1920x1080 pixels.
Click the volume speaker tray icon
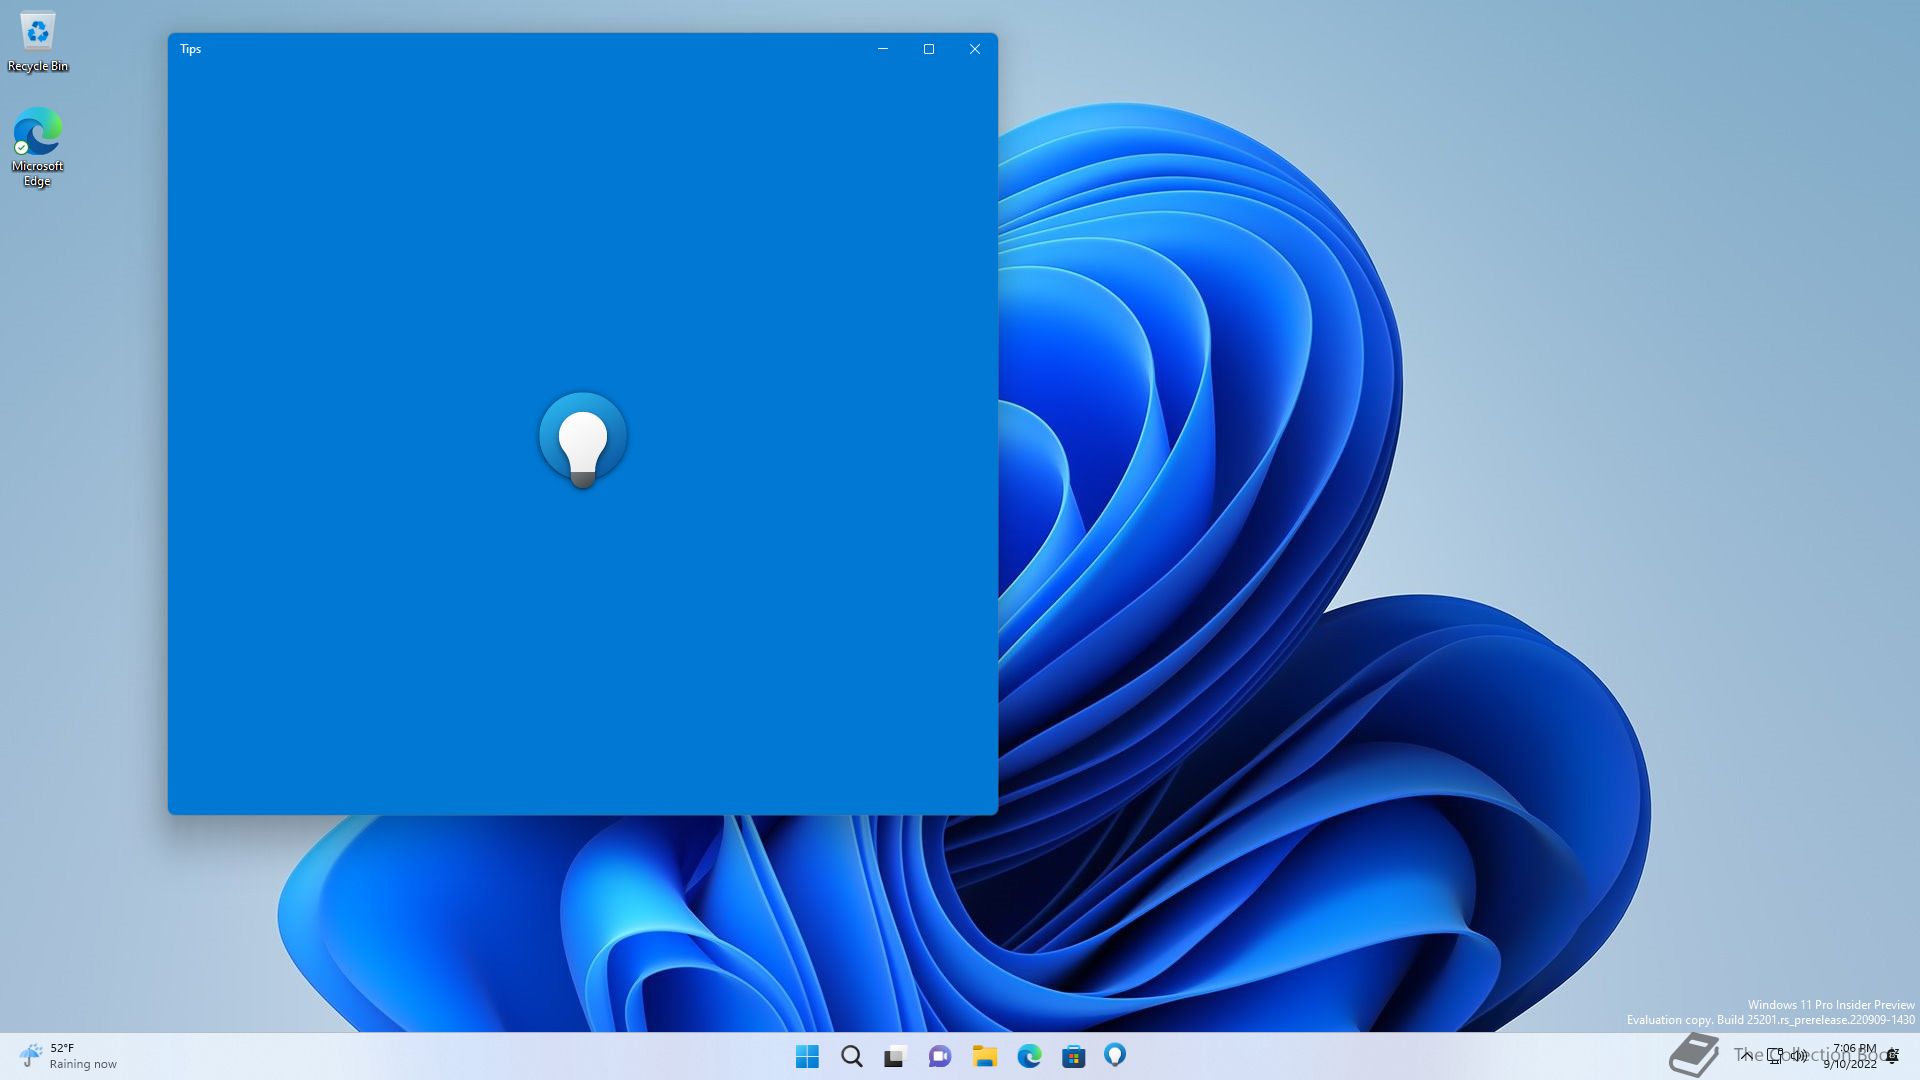(x=1799, y=1055)
